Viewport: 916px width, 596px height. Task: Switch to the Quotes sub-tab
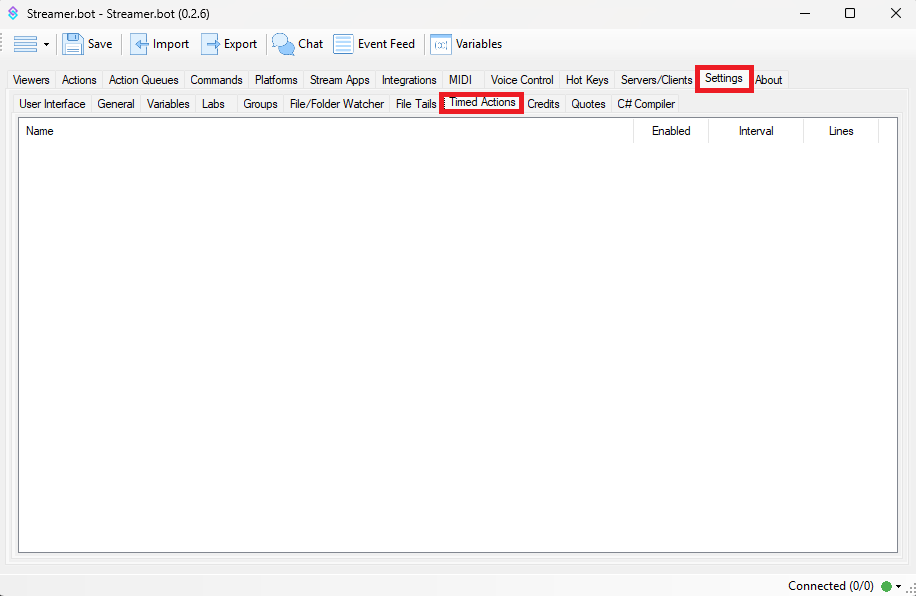pos(588,104)
